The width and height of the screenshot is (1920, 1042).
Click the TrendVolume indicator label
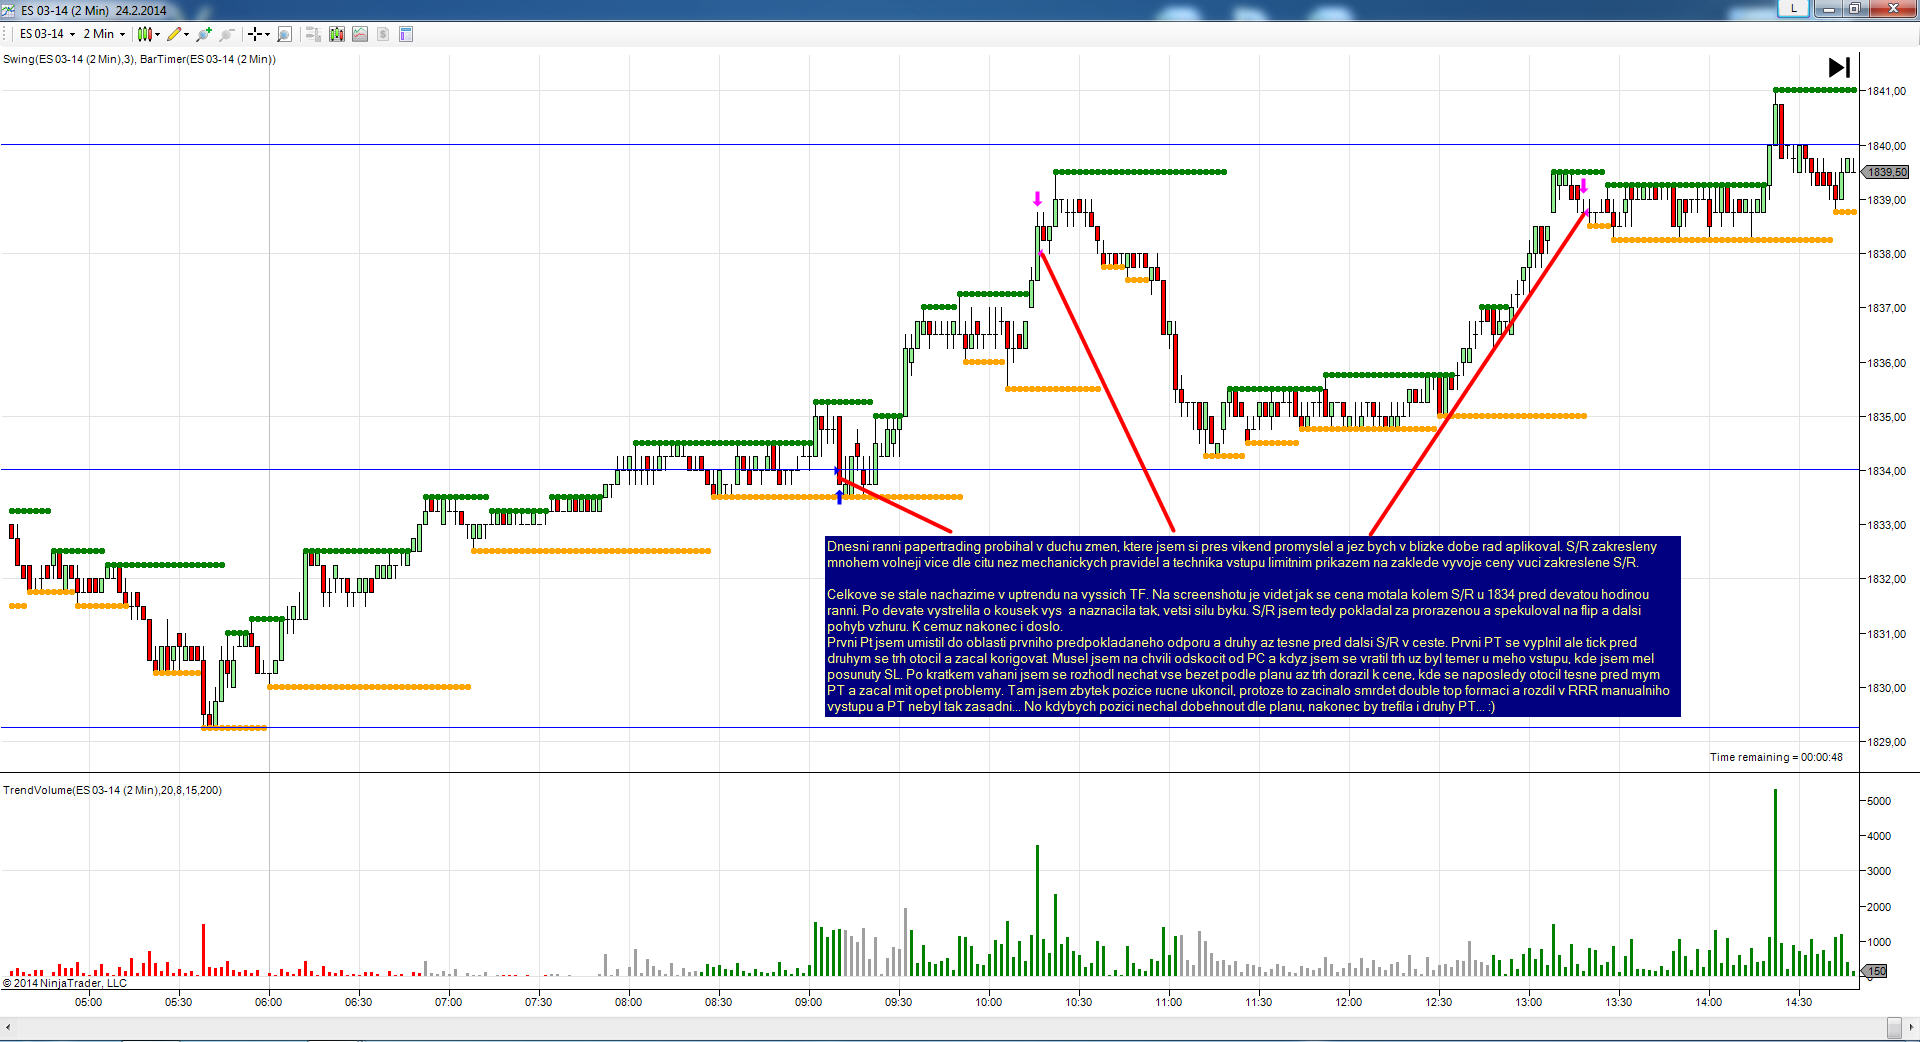point(112,790)
